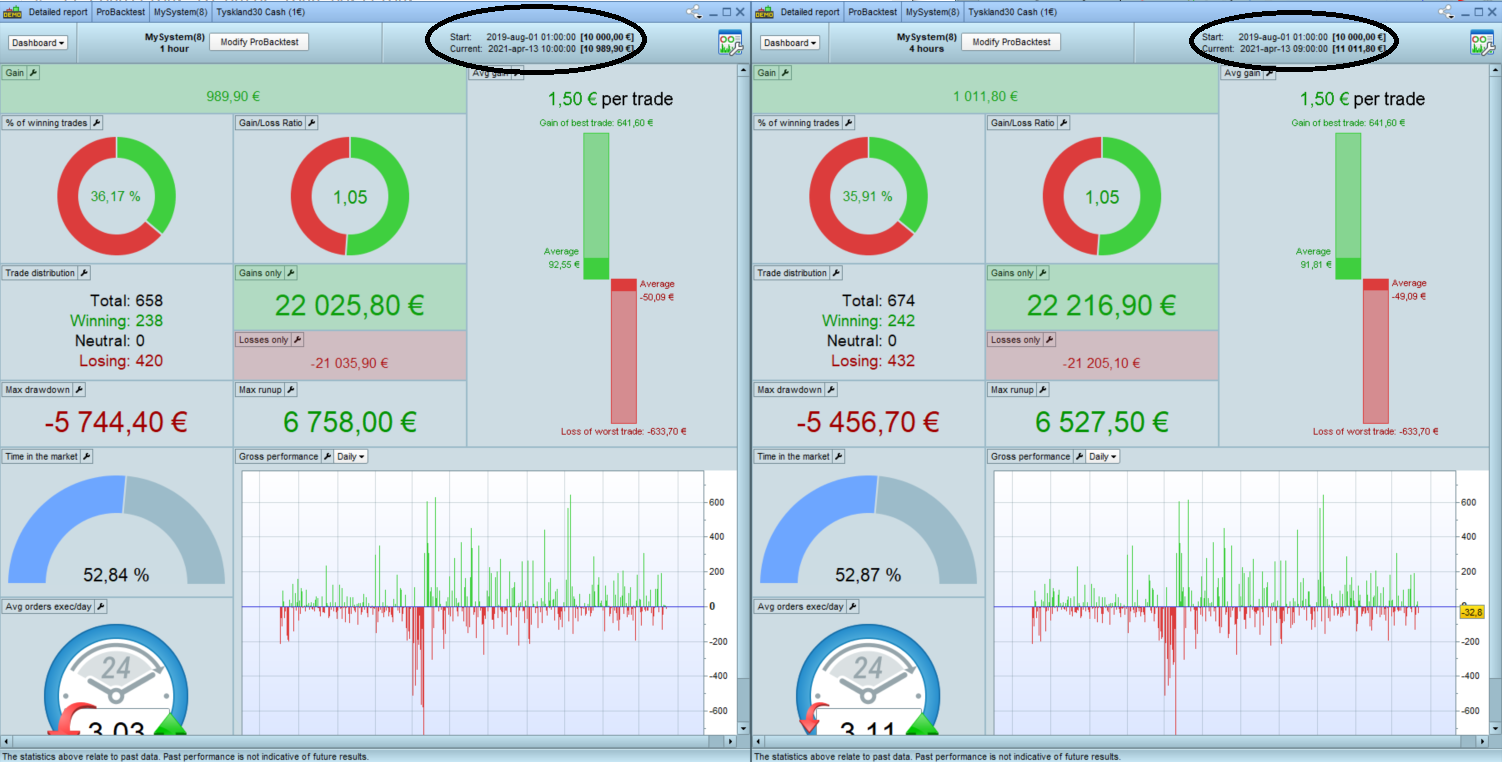
Task: Click Modify ProBacktest button in 4 hours window
Action: pyautogui.click(x=1011, y=42)
